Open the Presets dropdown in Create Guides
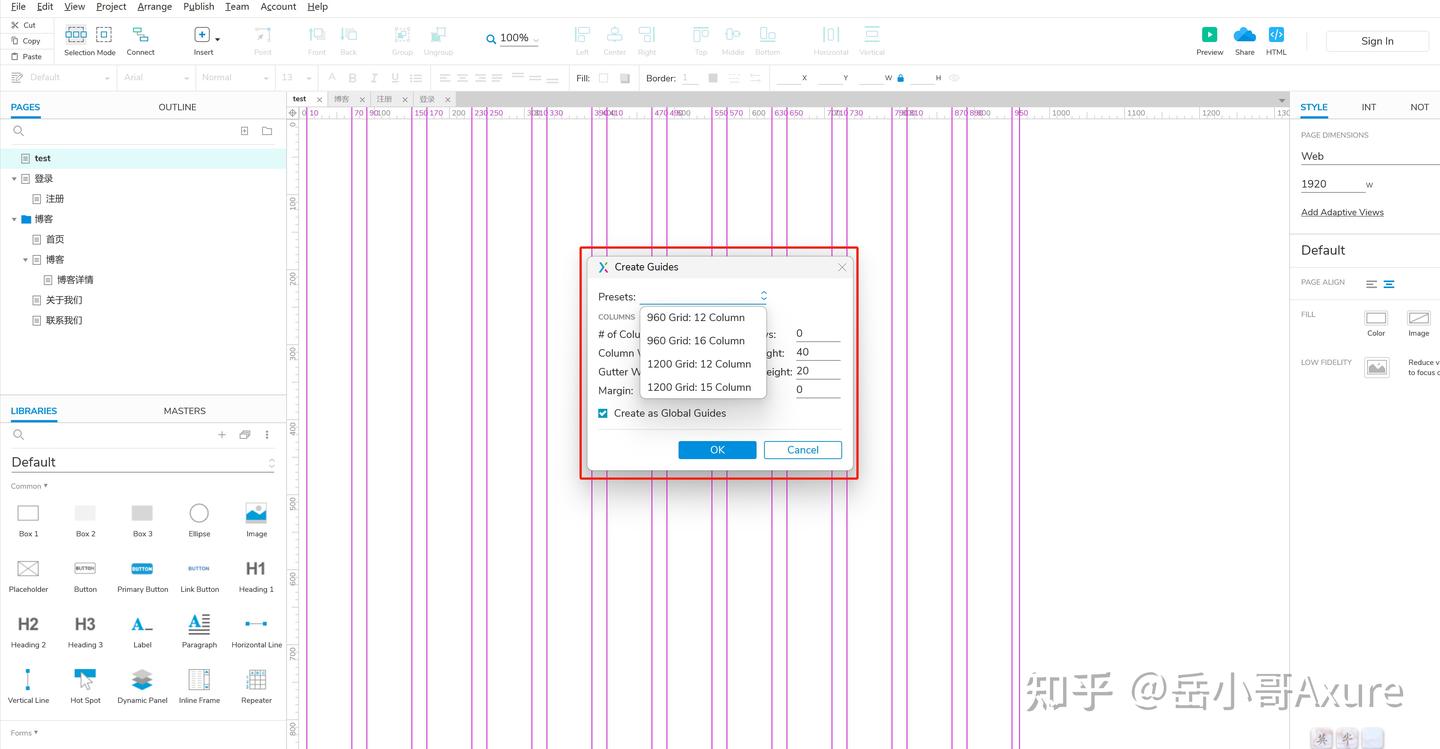The width and height of the screenshot is (1440, 749). 704,296
